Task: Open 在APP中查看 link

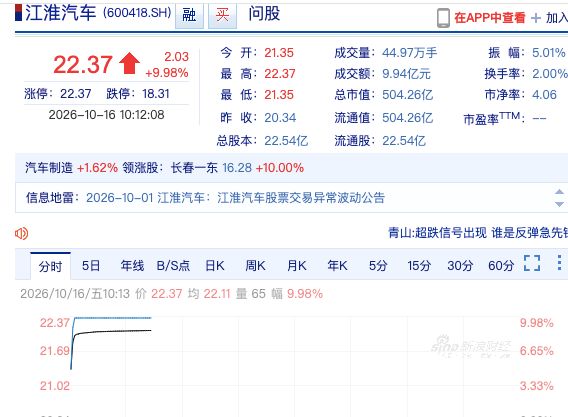Action: pos(489,17)
